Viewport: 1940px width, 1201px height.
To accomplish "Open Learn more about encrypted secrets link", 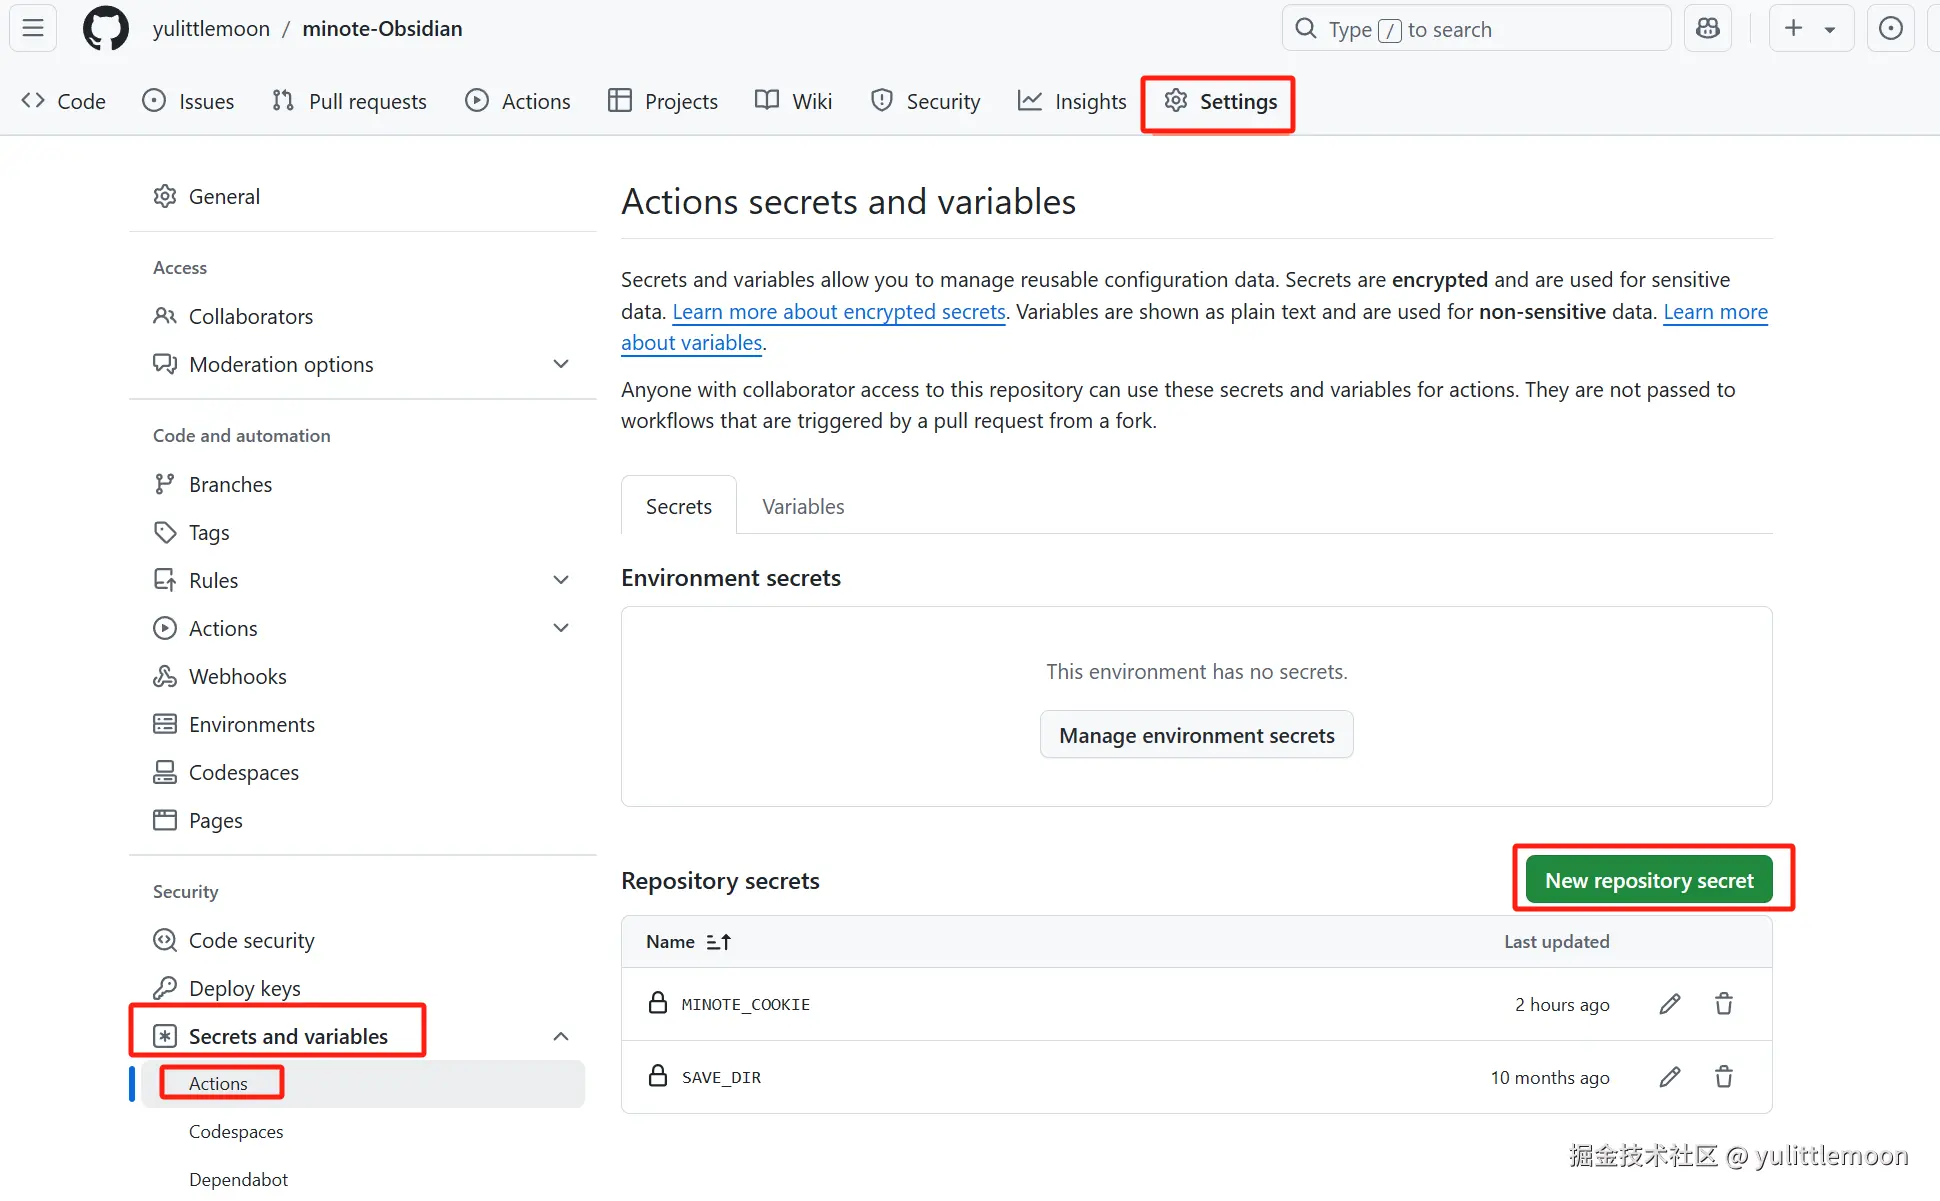I will tap(838, 312).
